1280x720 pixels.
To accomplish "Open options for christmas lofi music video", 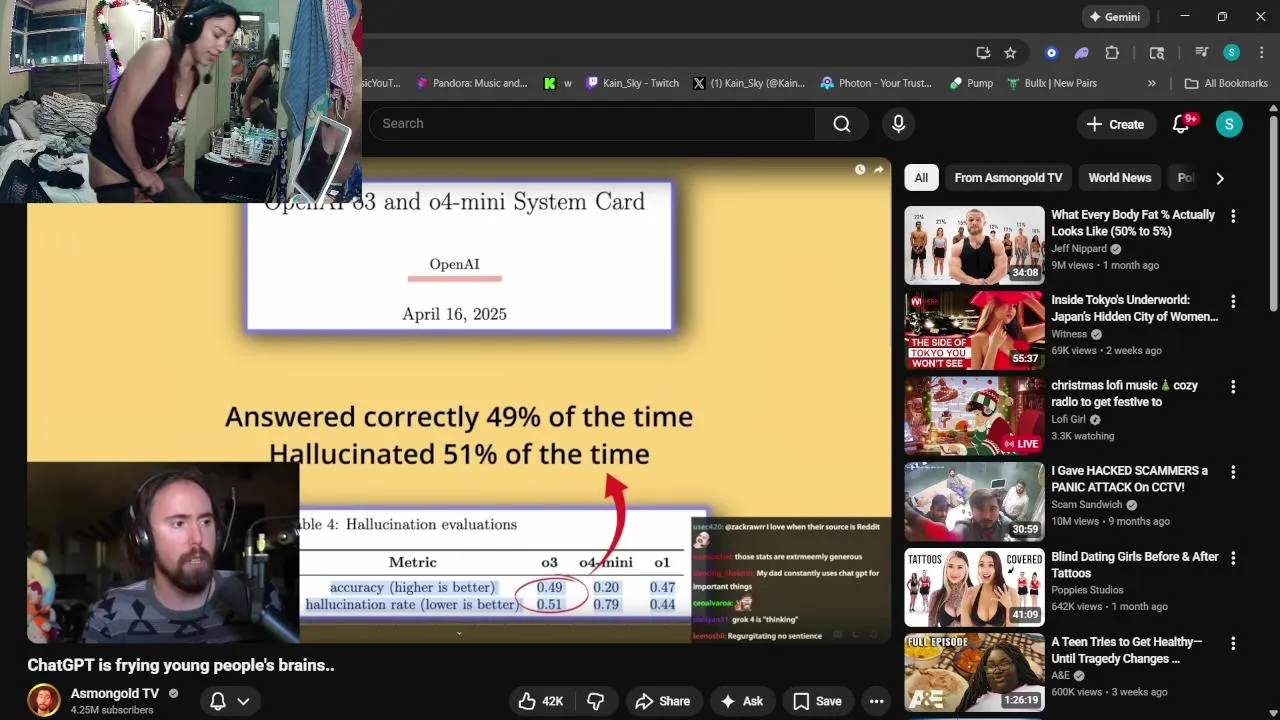I will pos(1233,386).
